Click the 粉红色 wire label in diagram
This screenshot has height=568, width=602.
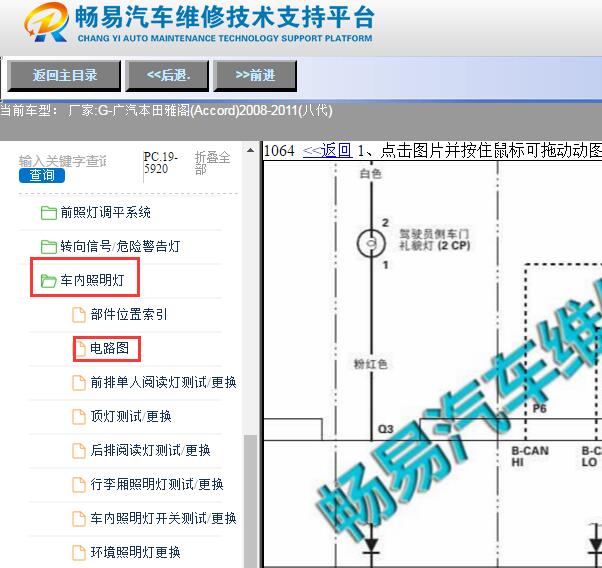coord(370,364)
